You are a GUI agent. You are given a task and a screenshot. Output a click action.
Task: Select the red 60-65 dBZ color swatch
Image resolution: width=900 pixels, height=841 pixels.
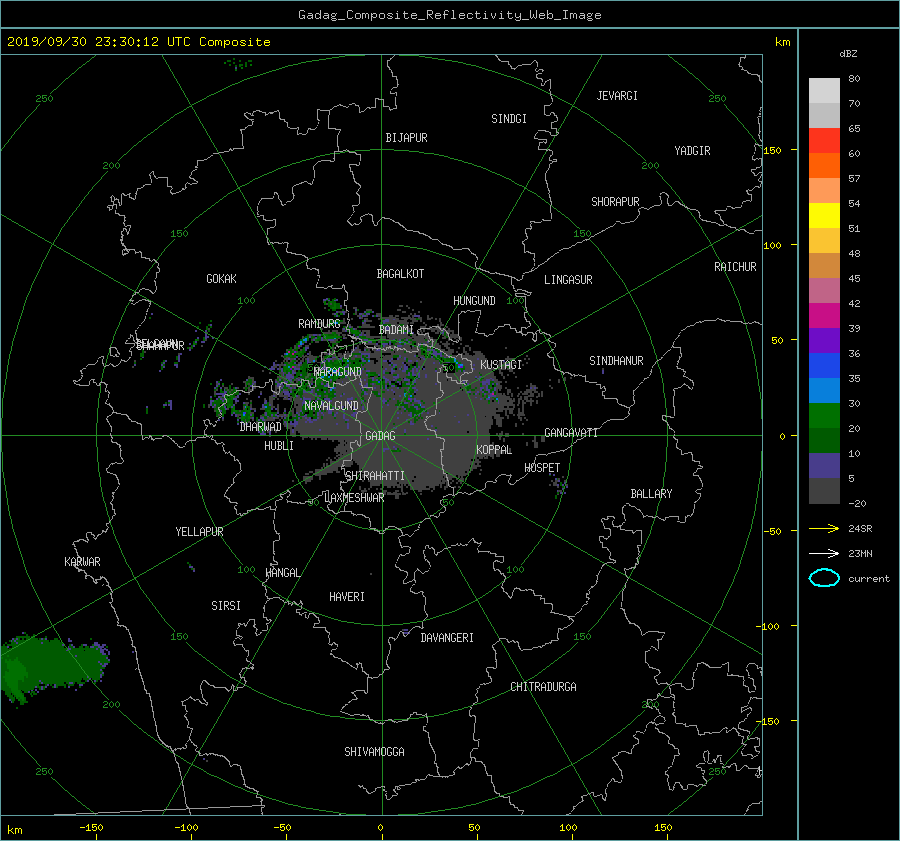click(x=824, y=141)
